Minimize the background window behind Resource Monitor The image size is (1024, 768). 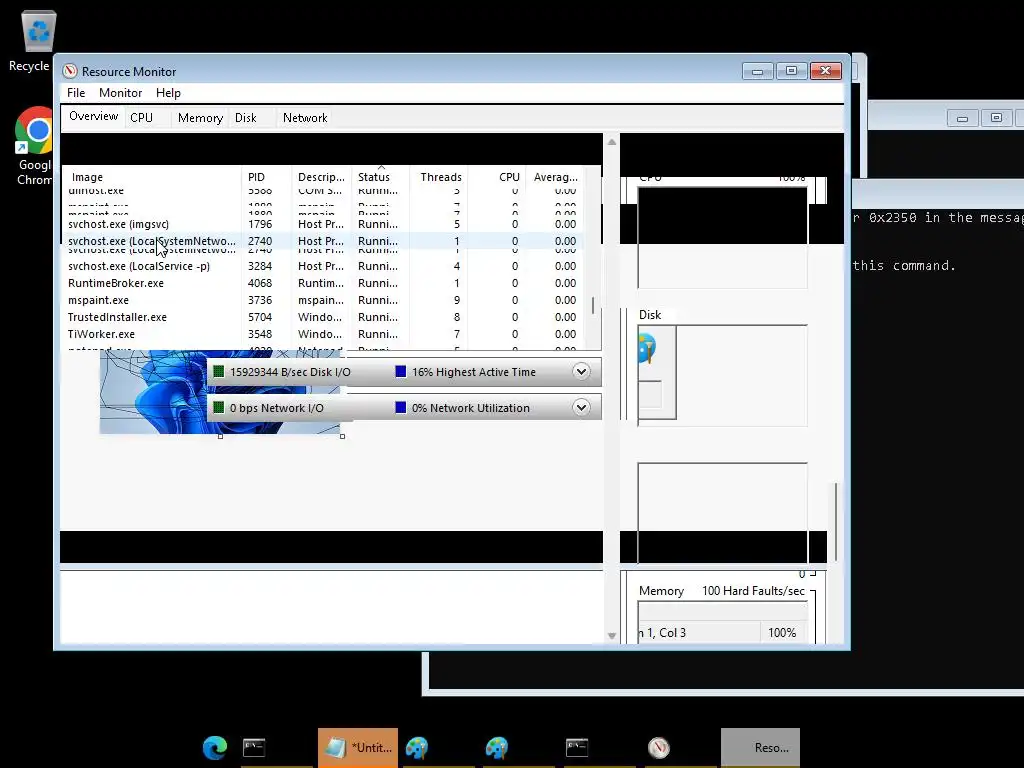pyautogui.click(x=962, y=118)
